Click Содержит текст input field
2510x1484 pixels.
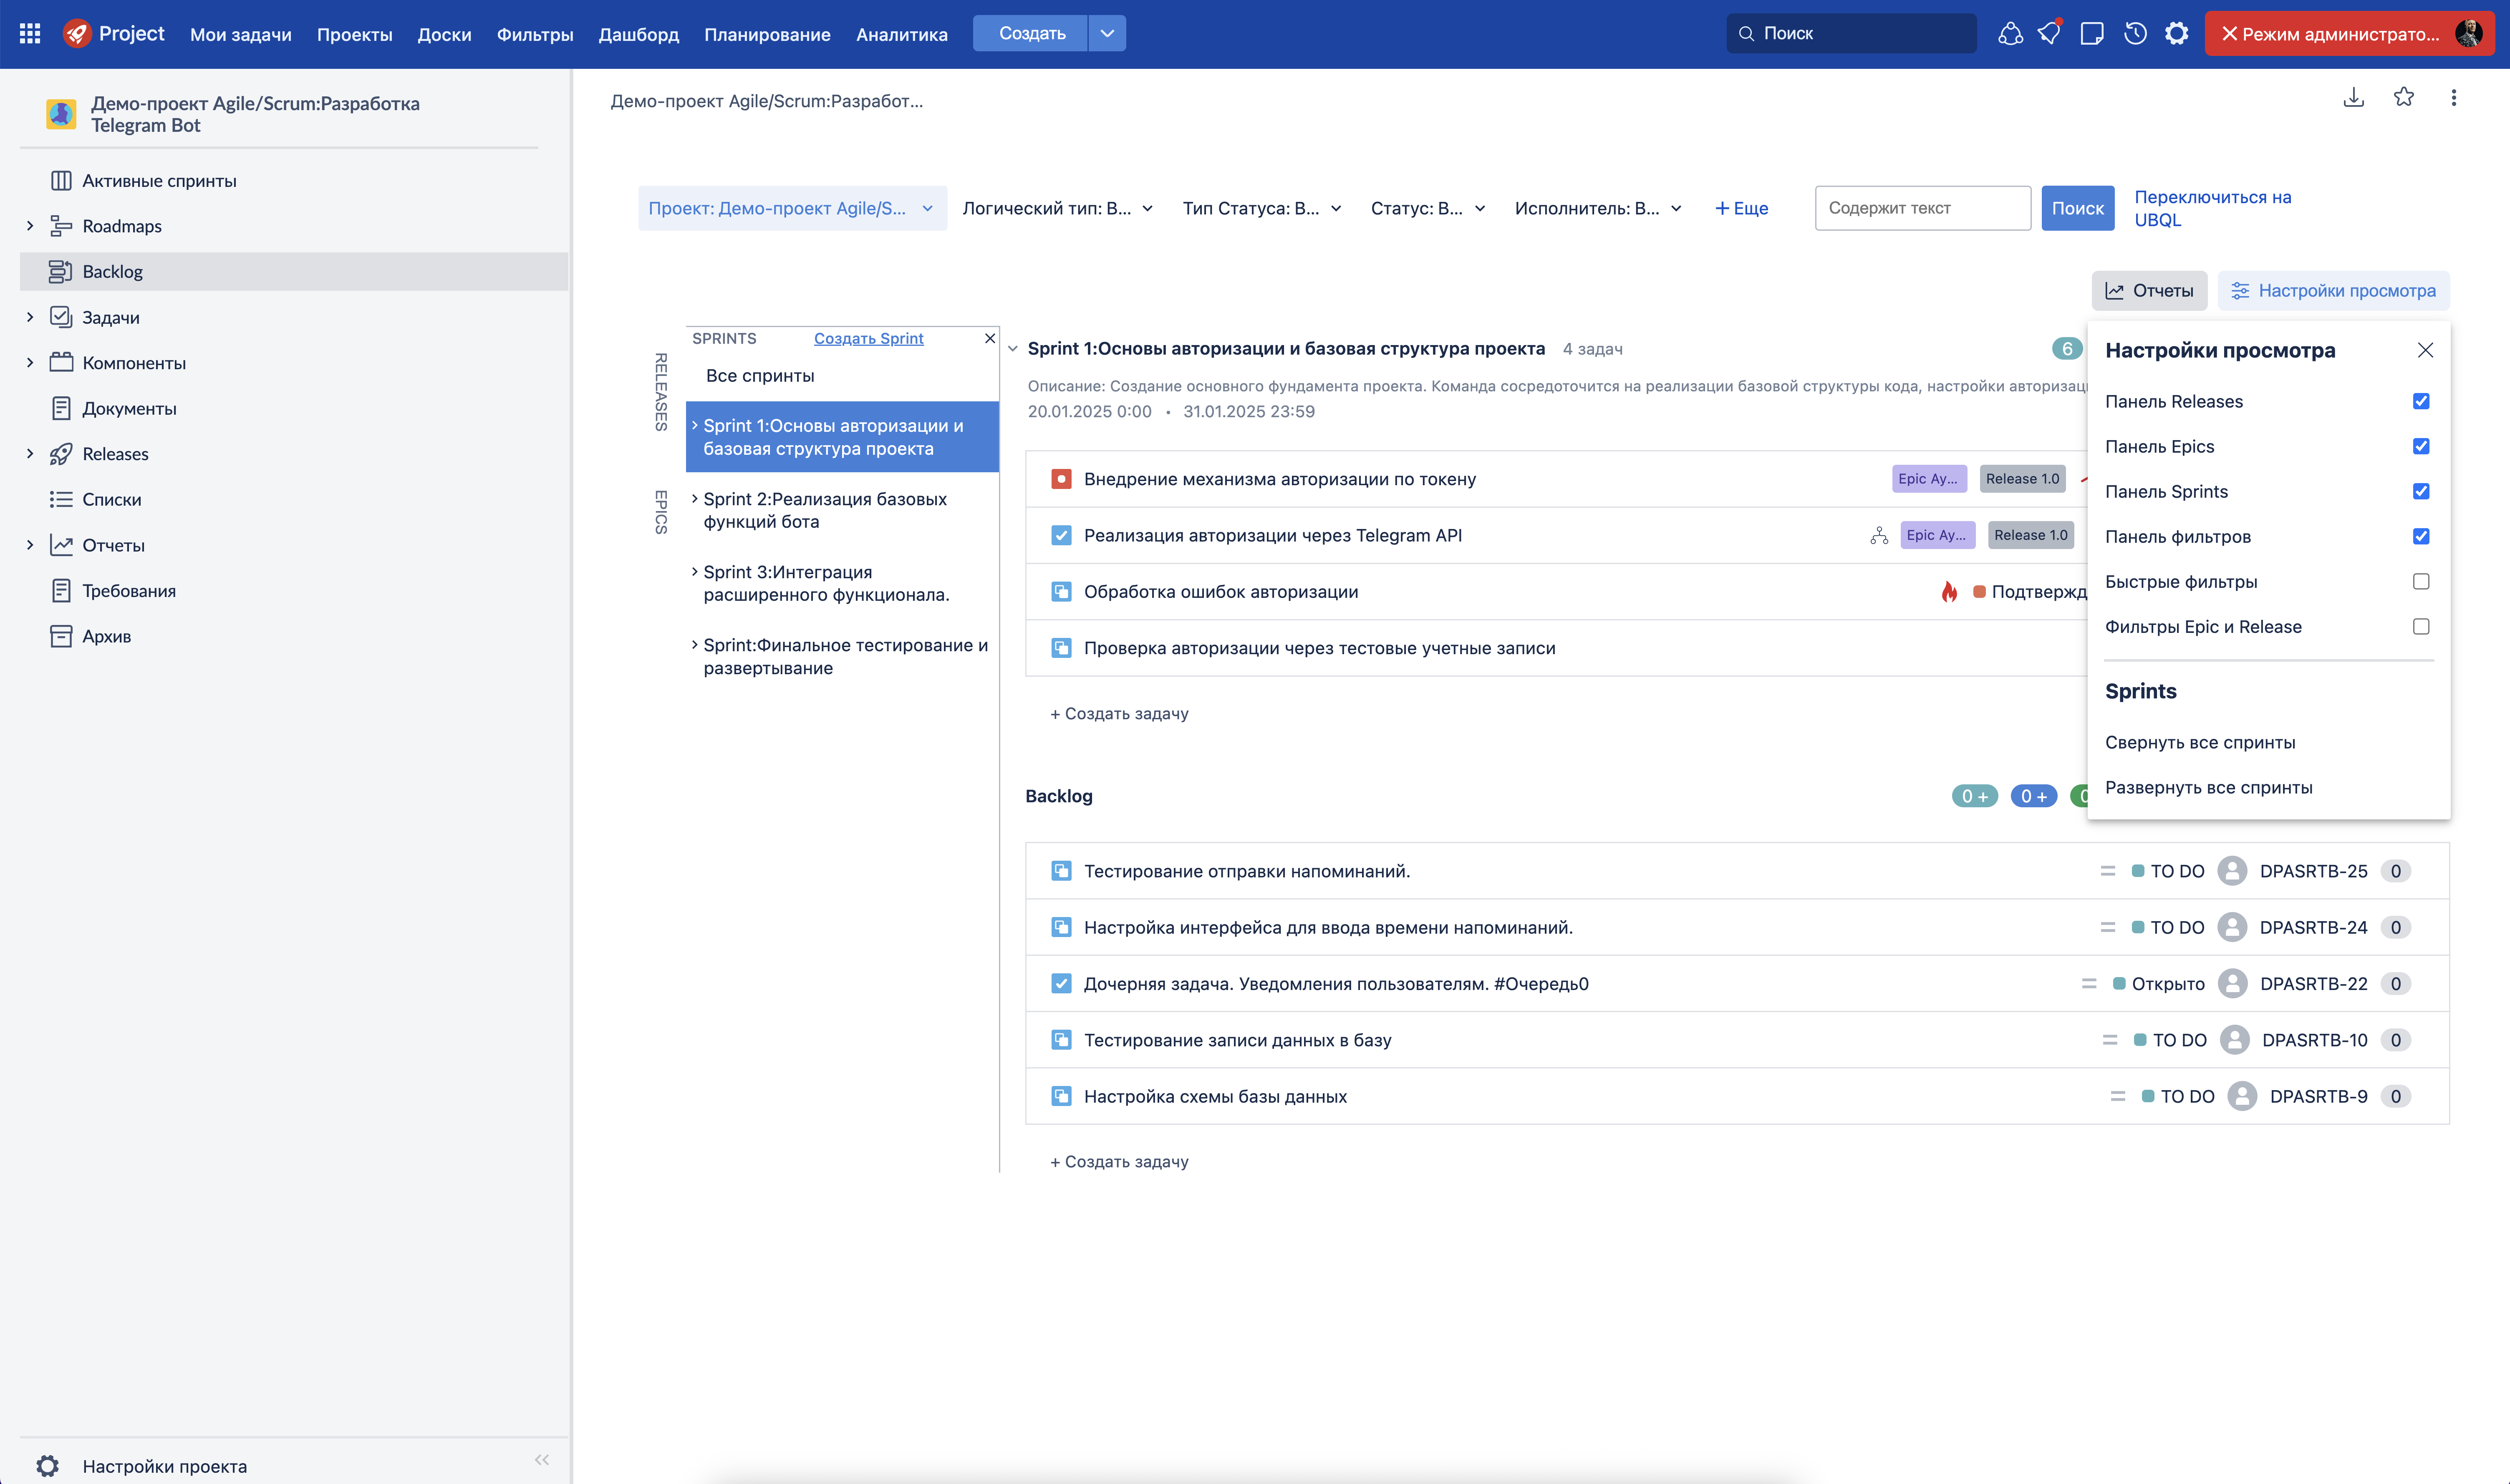point(1923,208)
